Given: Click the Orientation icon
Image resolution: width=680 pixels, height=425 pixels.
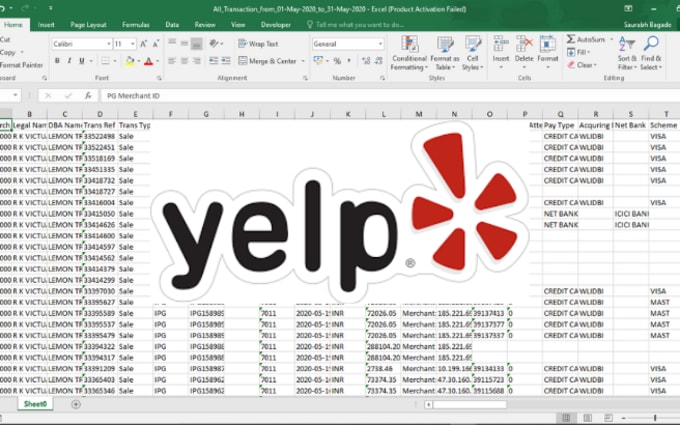Looking at the screenshot, I should 214,43.
